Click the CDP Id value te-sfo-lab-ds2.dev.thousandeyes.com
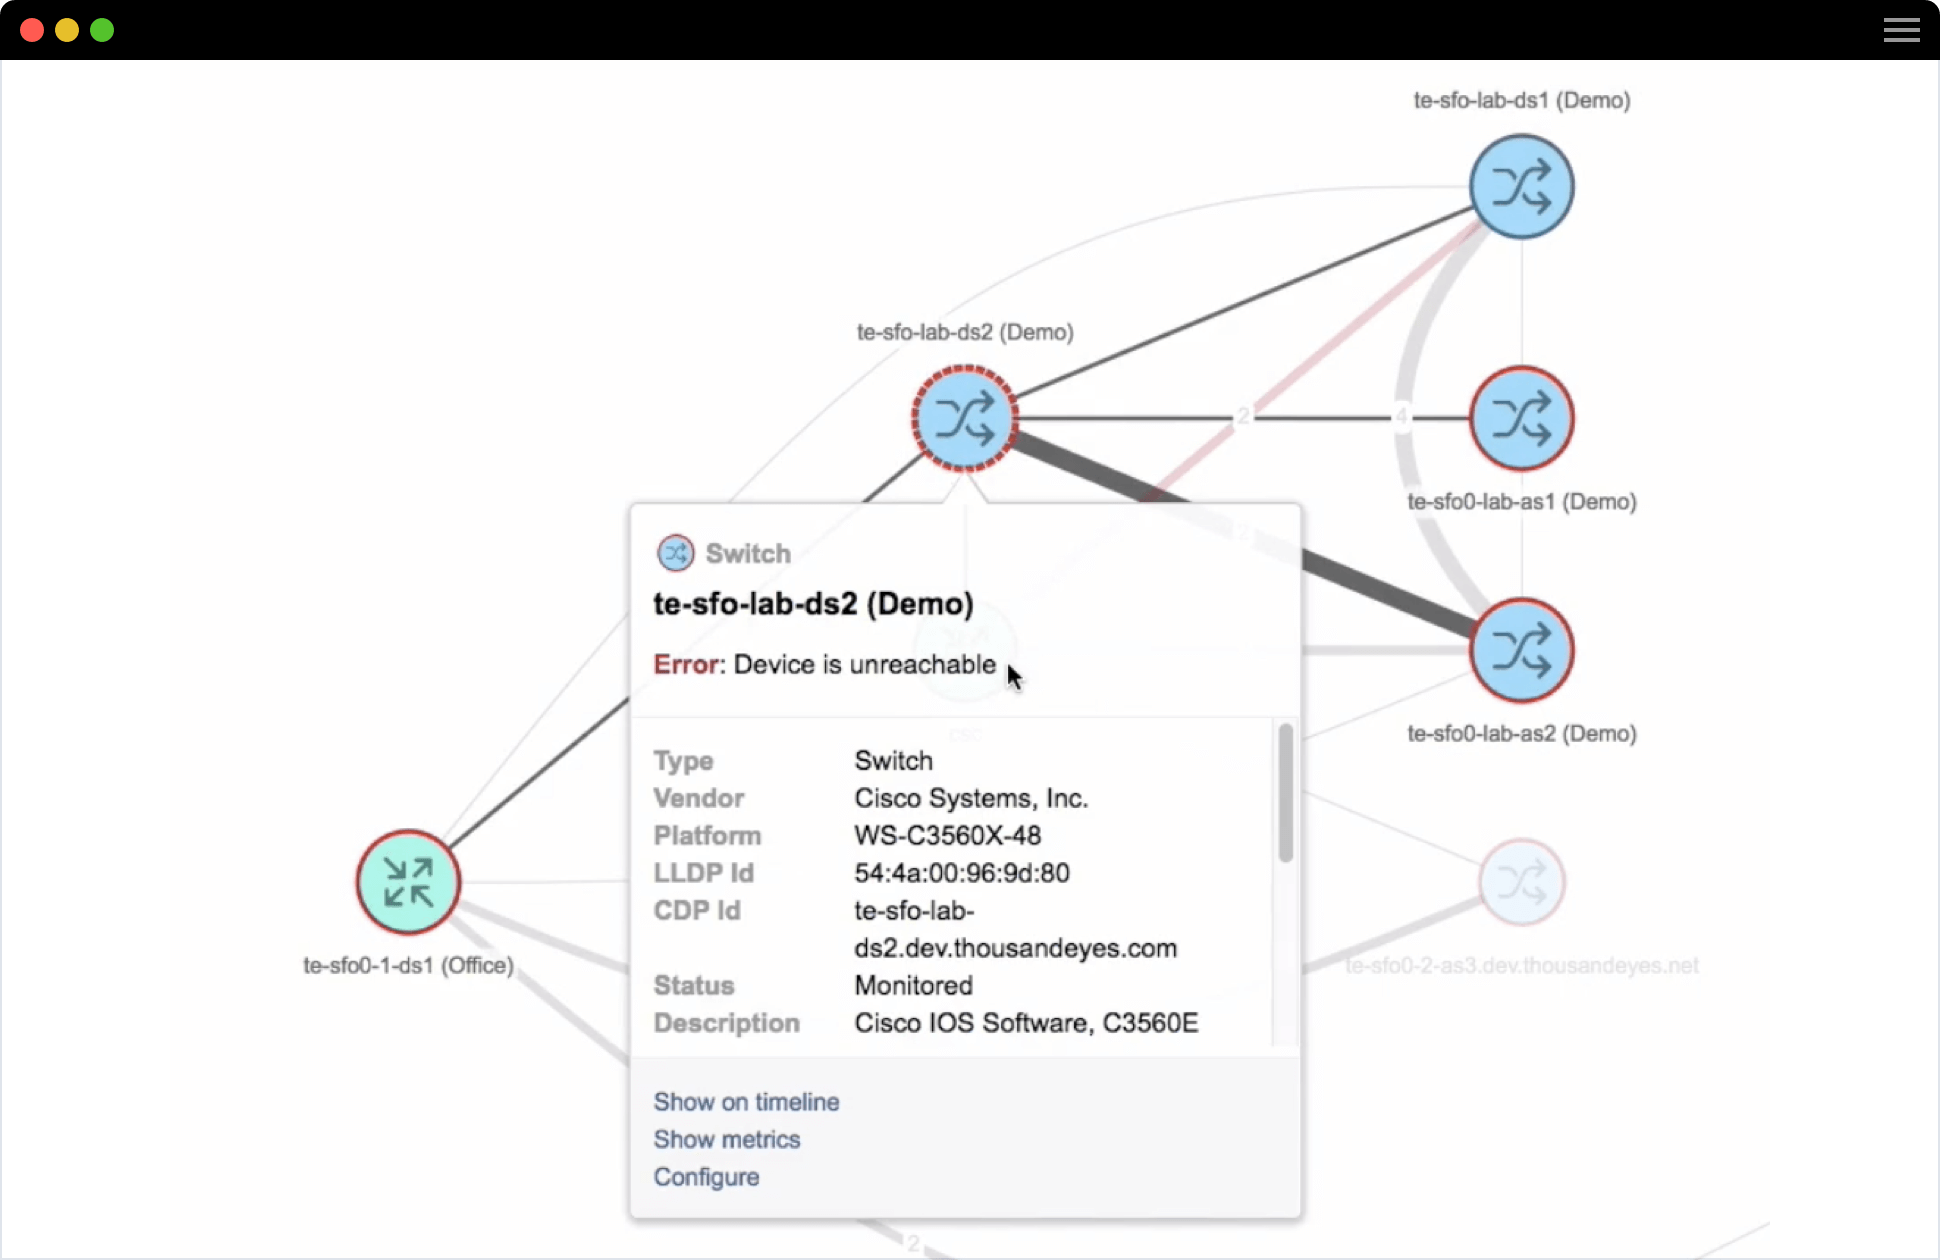Viewport: 1940px width, 1260px height. 1015,929
